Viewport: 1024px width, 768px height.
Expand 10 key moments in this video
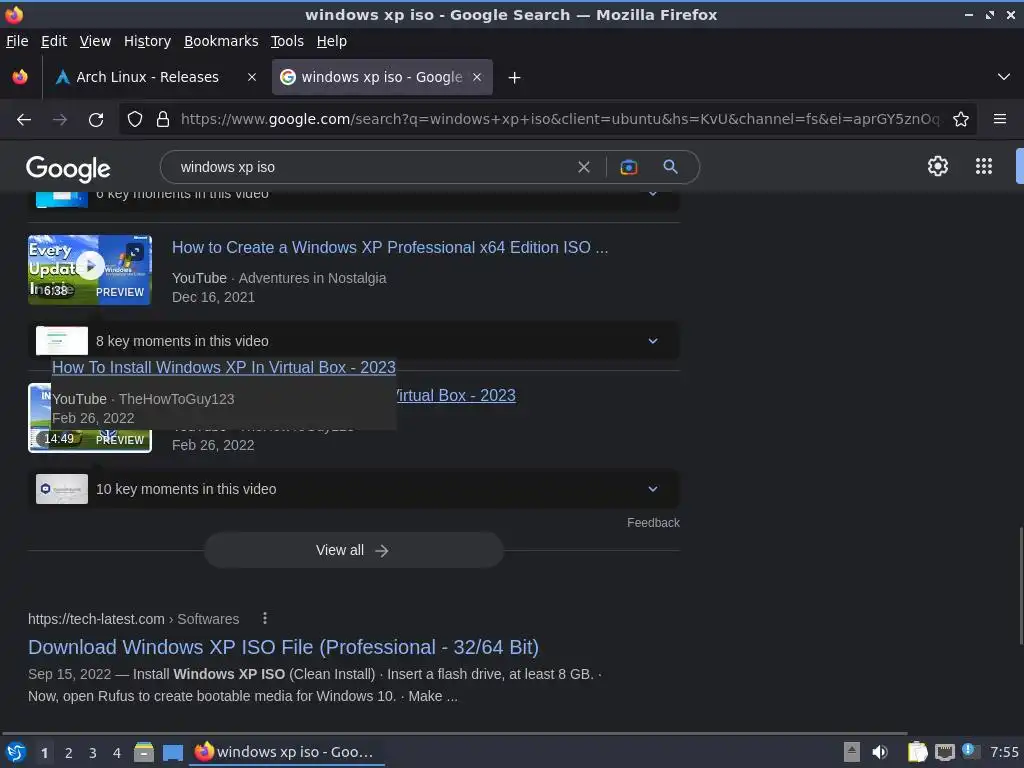point(353,489)
